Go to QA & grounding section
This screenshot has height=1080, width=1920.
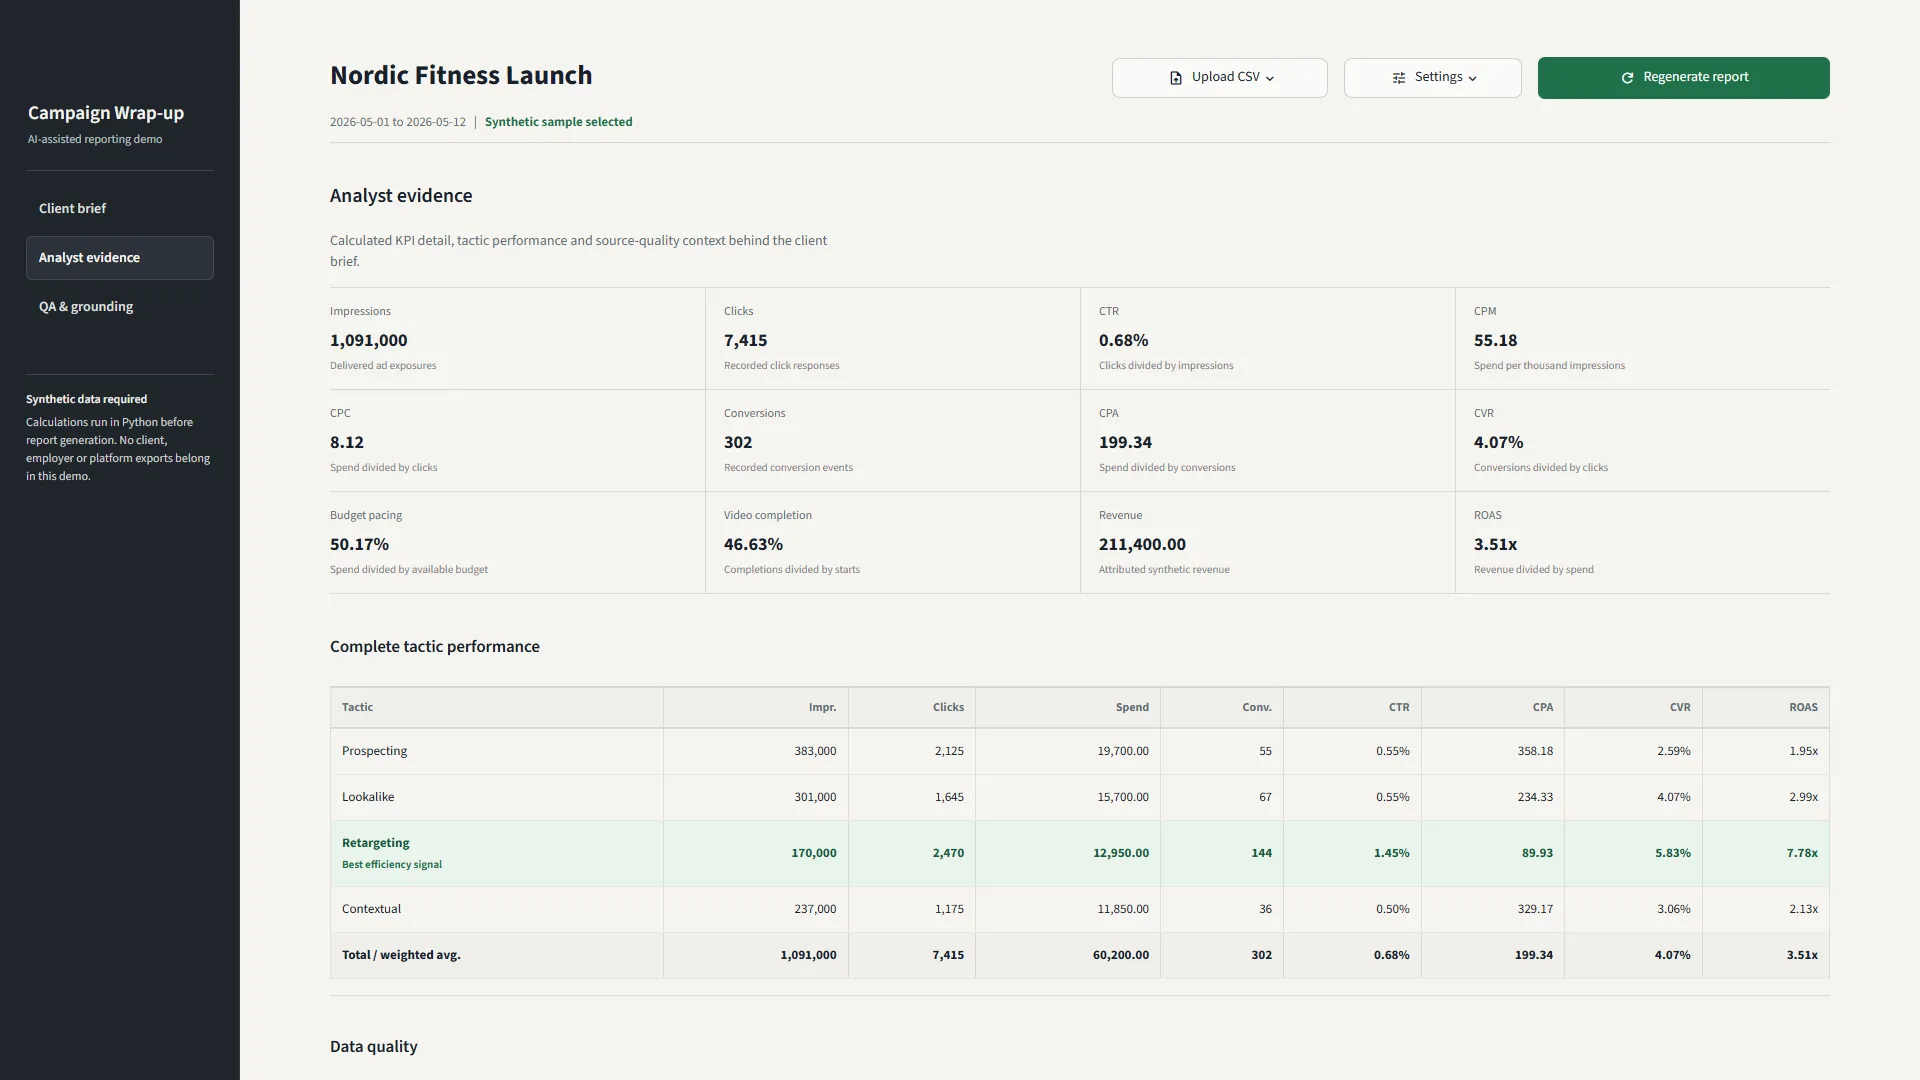tap(120, 307)
